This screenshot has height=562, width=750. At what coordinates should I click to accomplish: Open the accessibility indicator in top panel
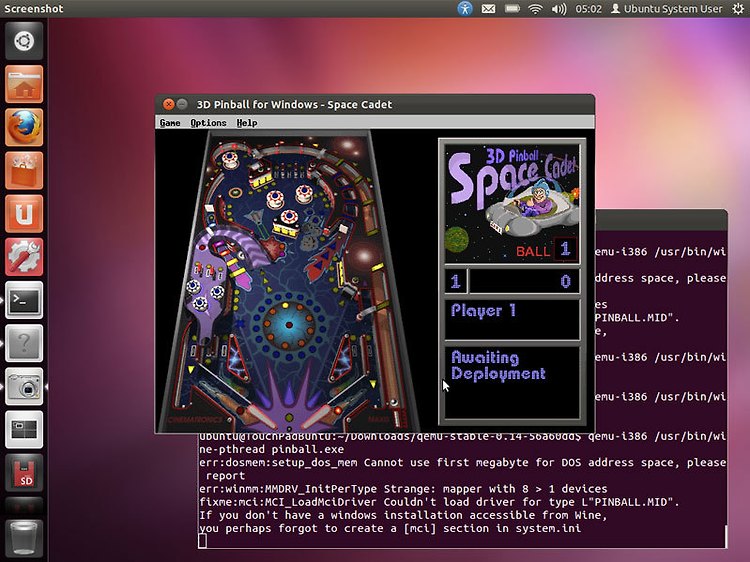(x=464, y=8)
